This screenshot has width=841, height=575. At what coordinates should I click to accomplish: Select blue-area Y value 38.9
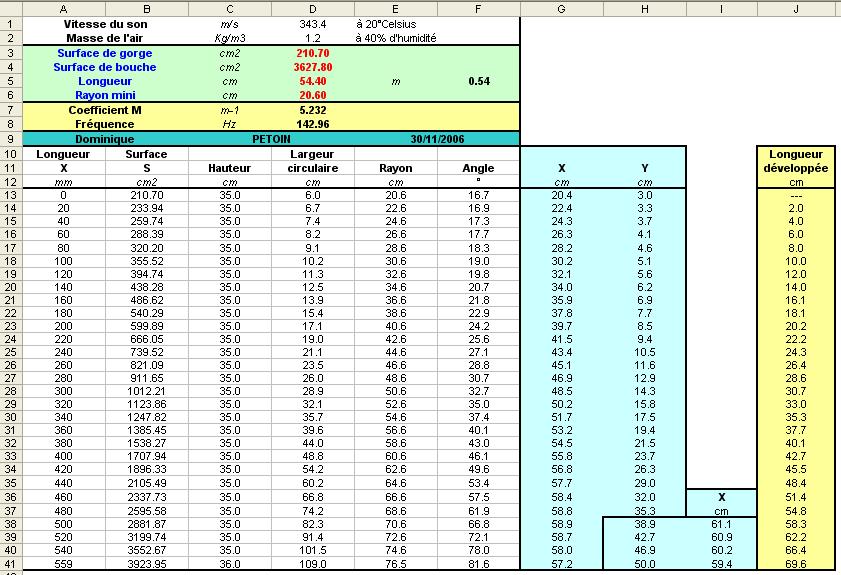tap(645, 524)
